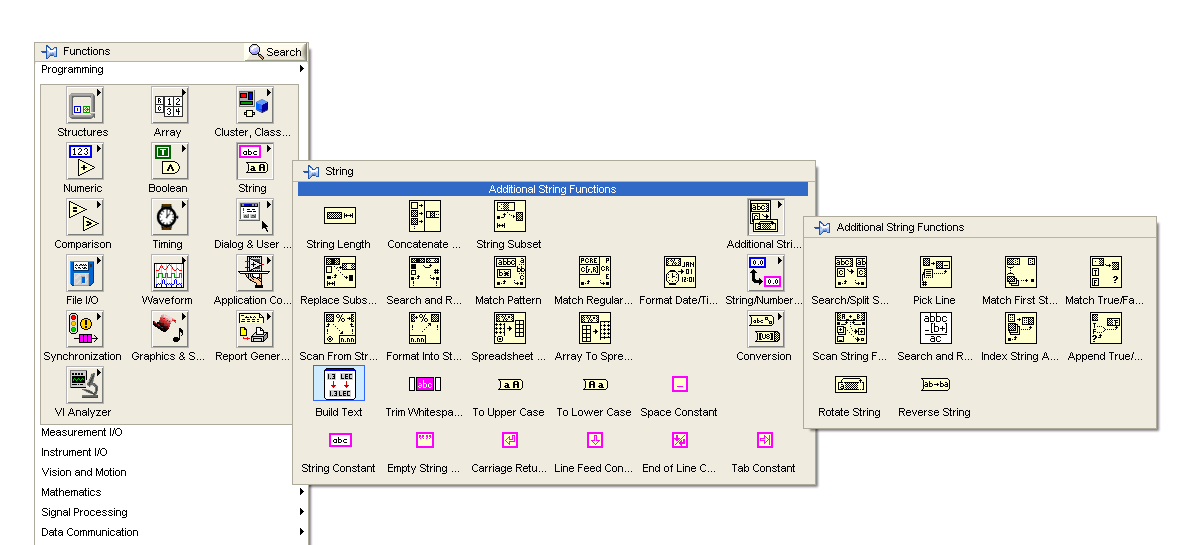Select the Match First String function

coord(1021,272)
